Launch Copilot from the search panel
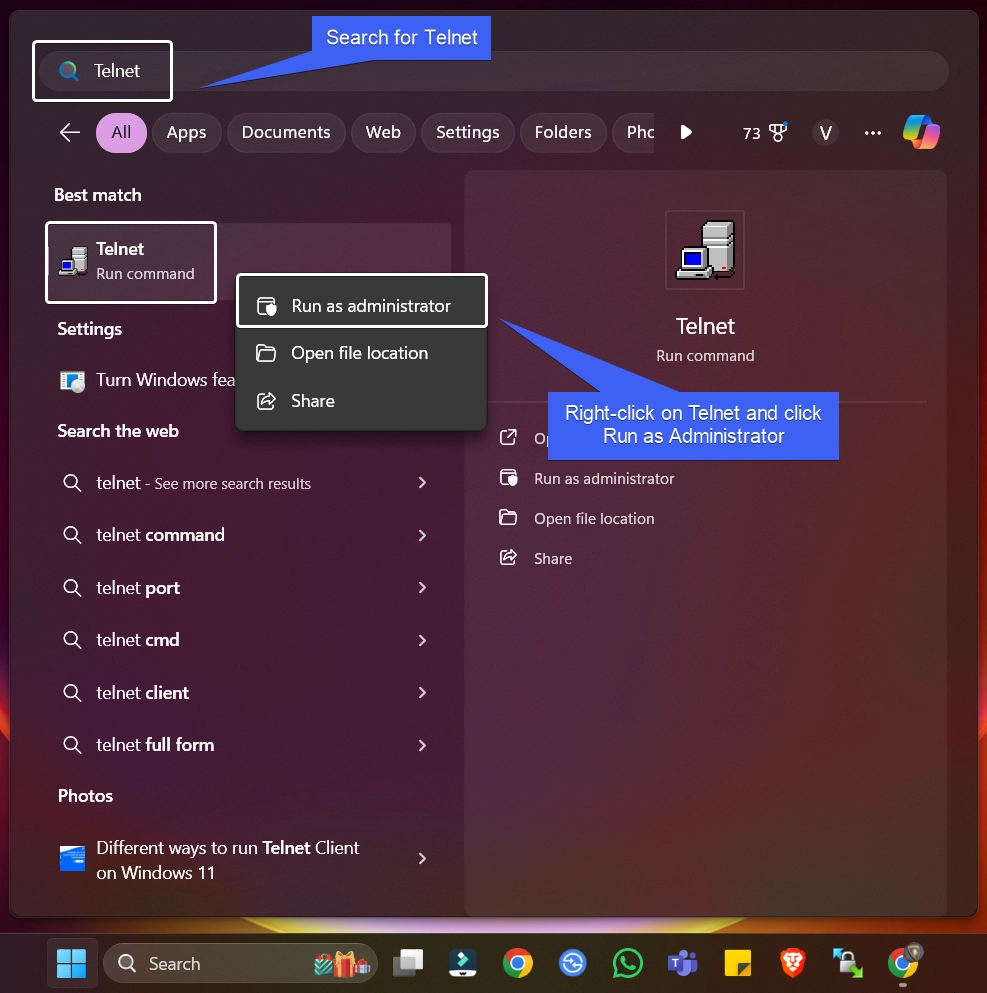This screenshot has width=987, height=993. (921, 132)
